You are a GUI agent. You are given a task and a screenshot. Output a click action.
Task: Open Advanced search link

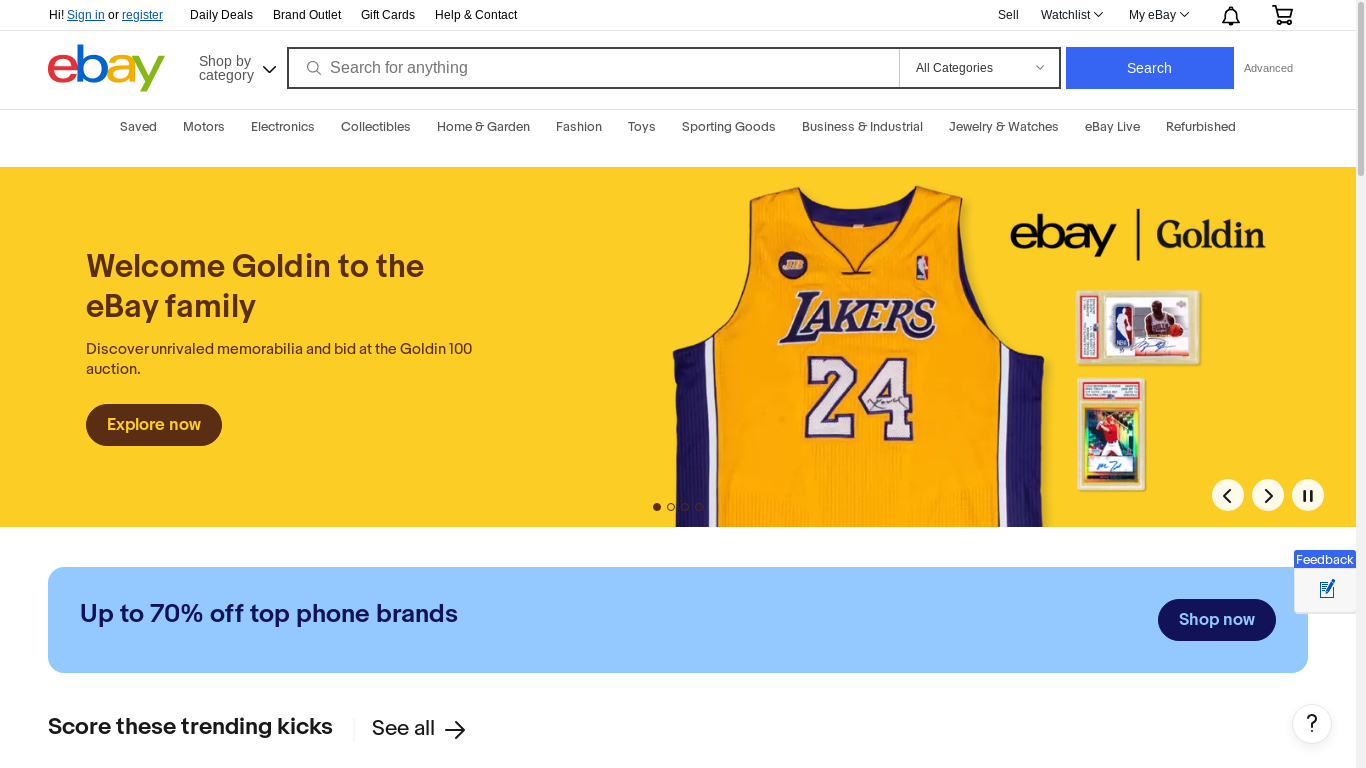[1268, 68]
